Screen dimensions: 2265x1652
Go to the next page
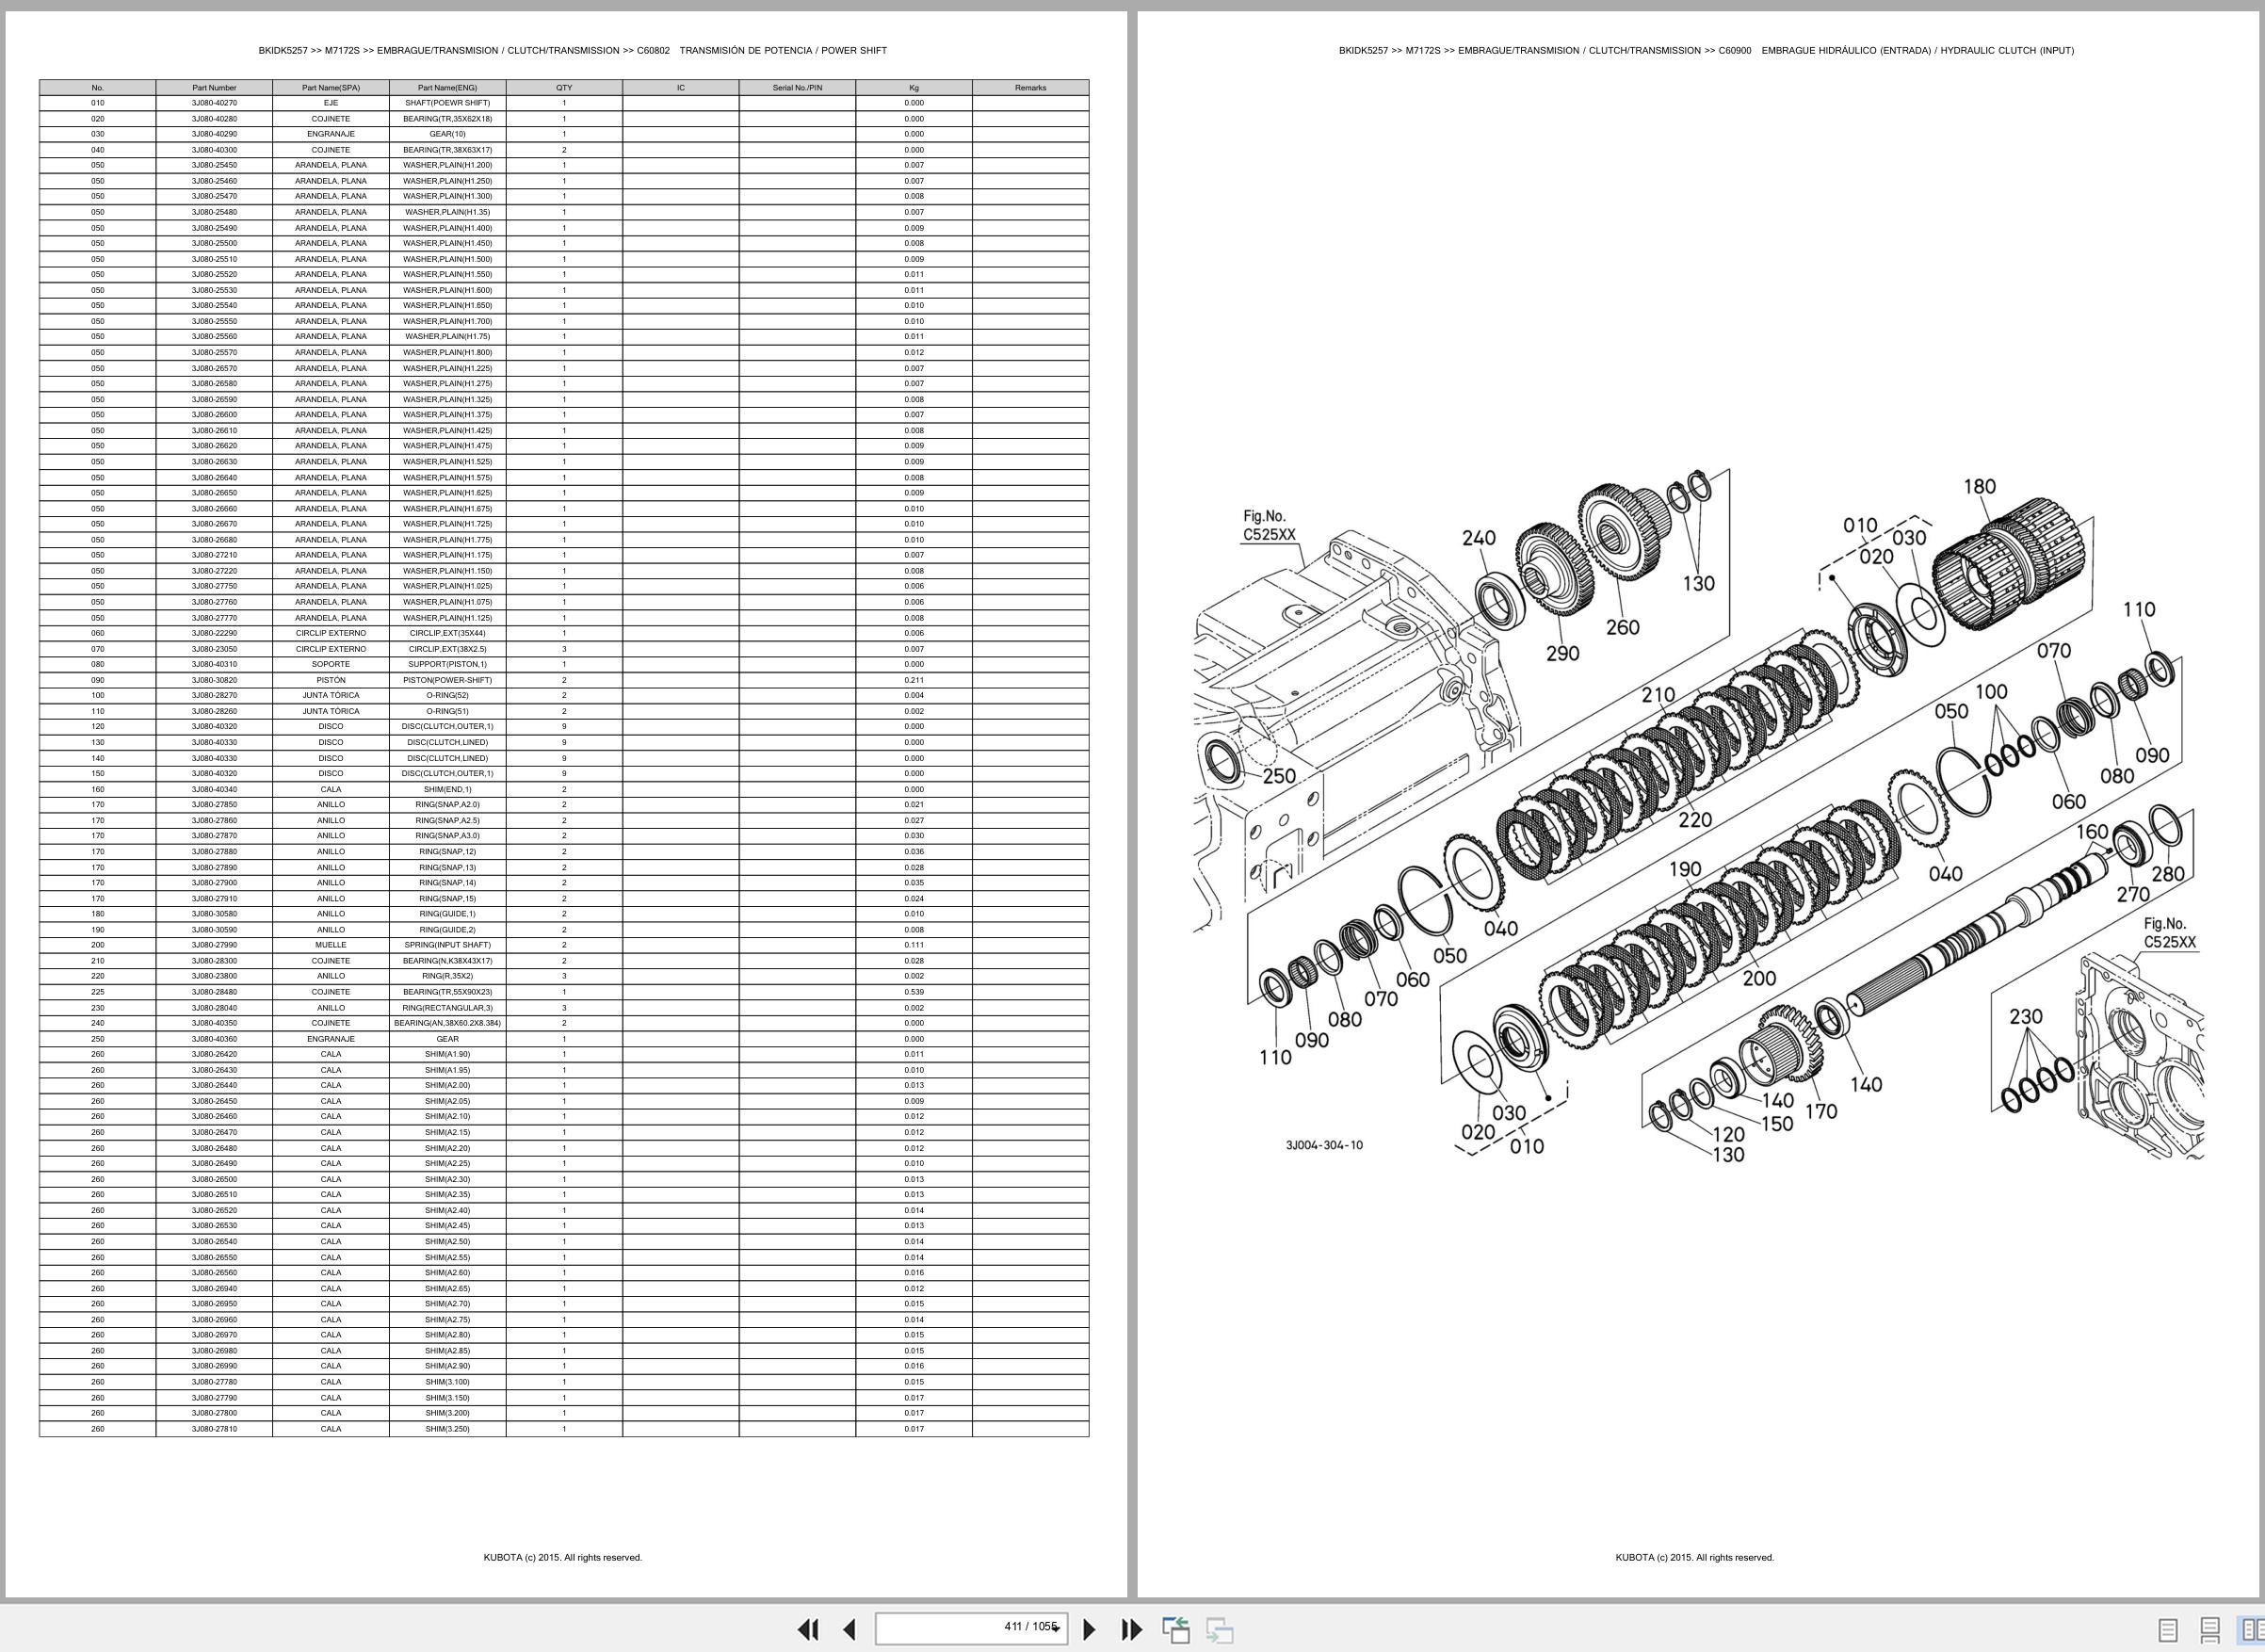click(x=1090, y=1629)
